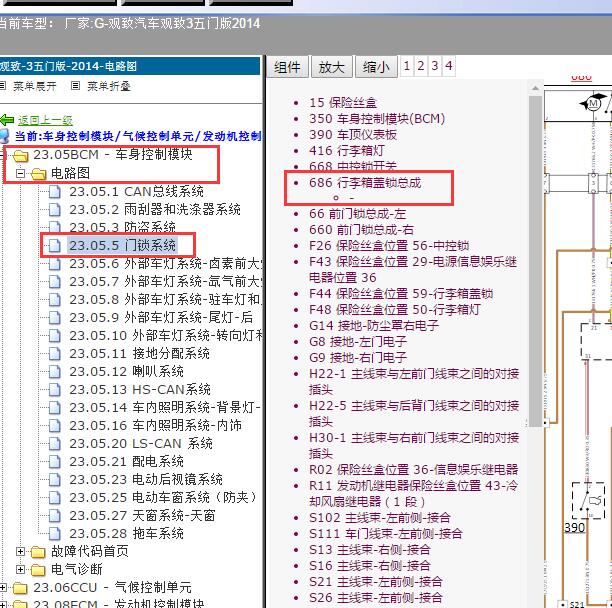The height and width of the screenshot is (608, 612).
Task: Select F26 保险丝盒位置 56-中控锁
Action: (389, 246)
